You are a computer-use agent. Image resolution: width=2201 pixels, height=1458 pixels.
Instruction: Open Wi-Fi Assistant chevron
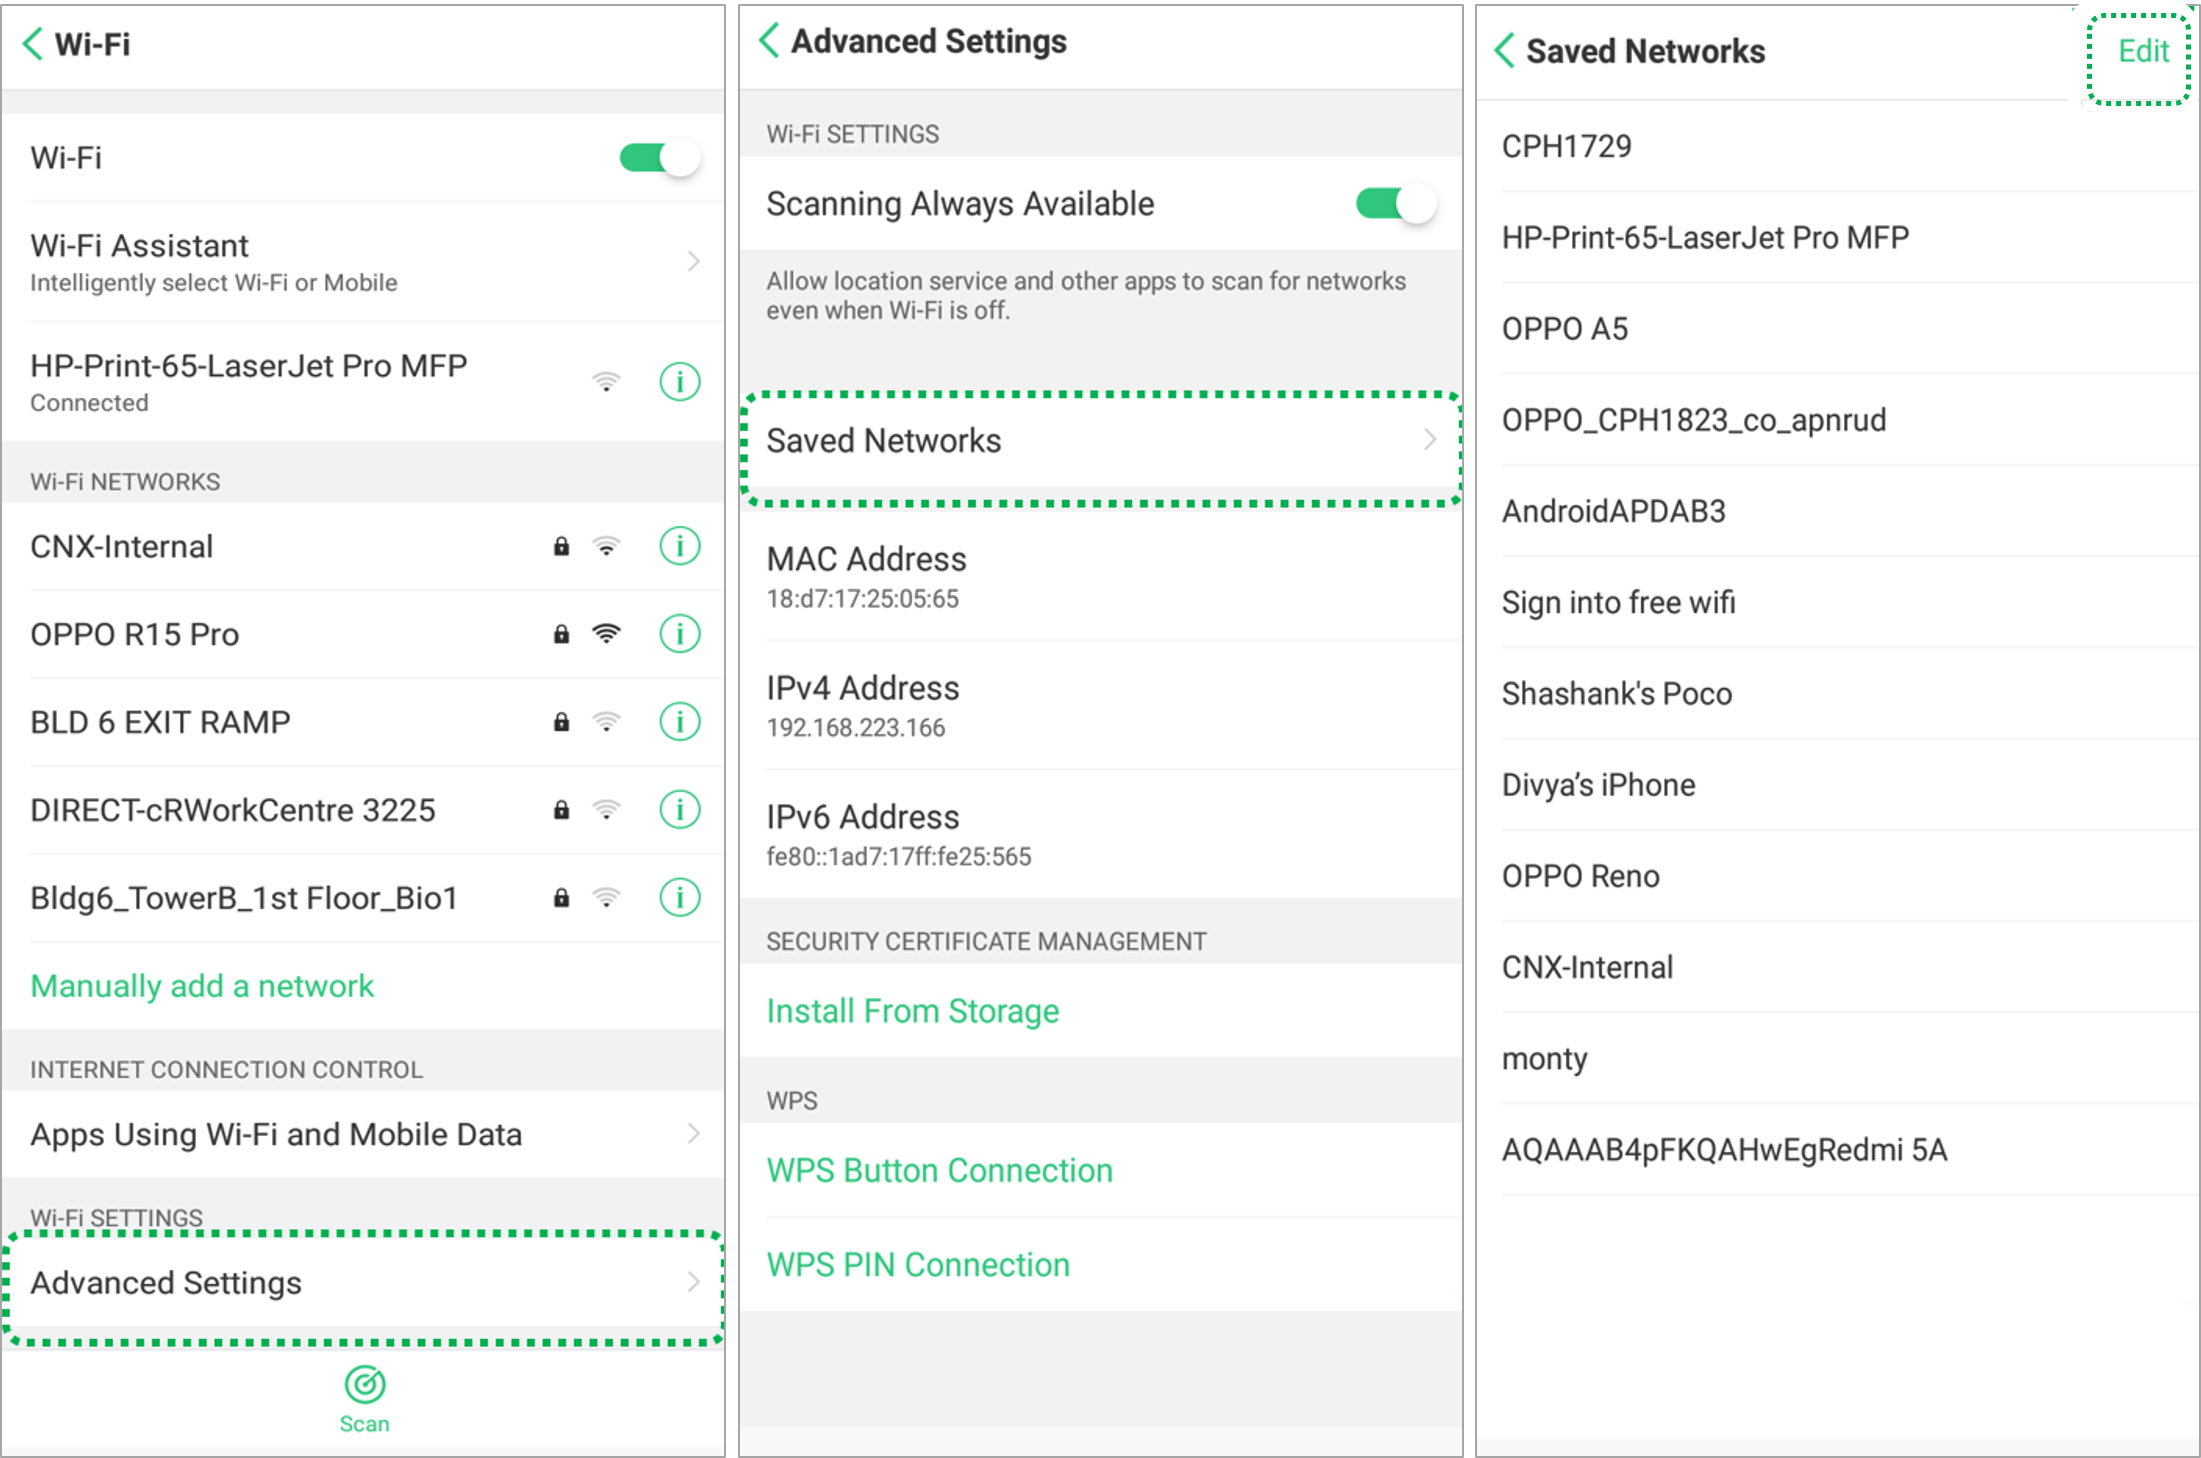693,262
